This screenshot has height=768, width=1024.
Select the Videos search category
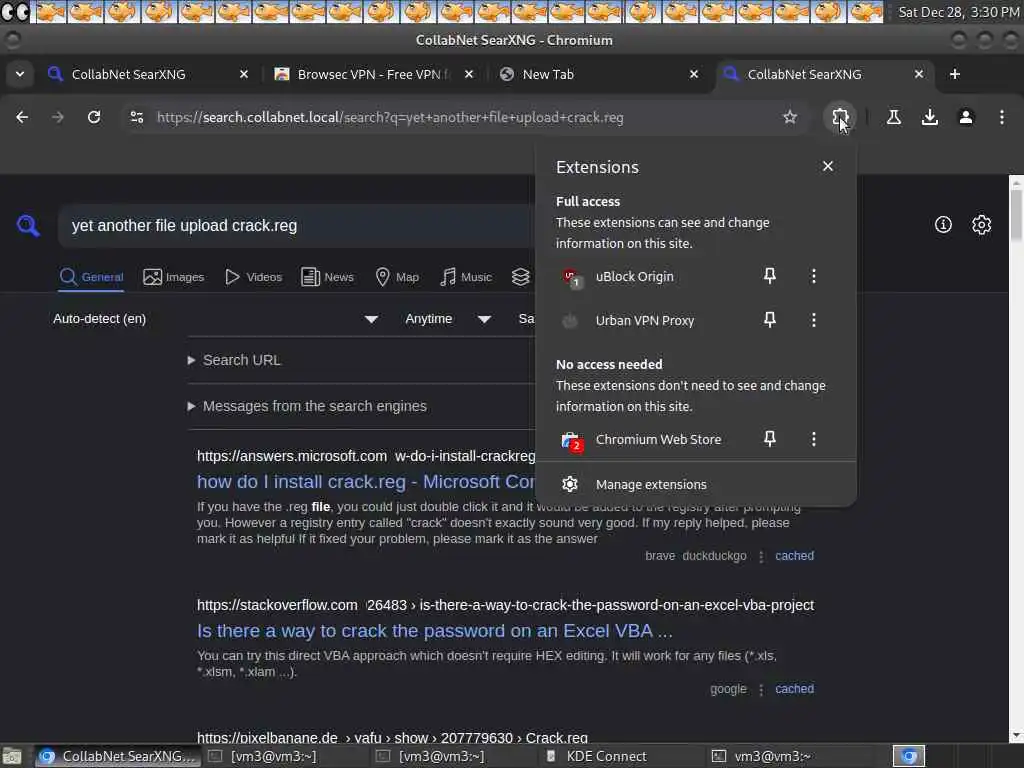tap(253, 277)
